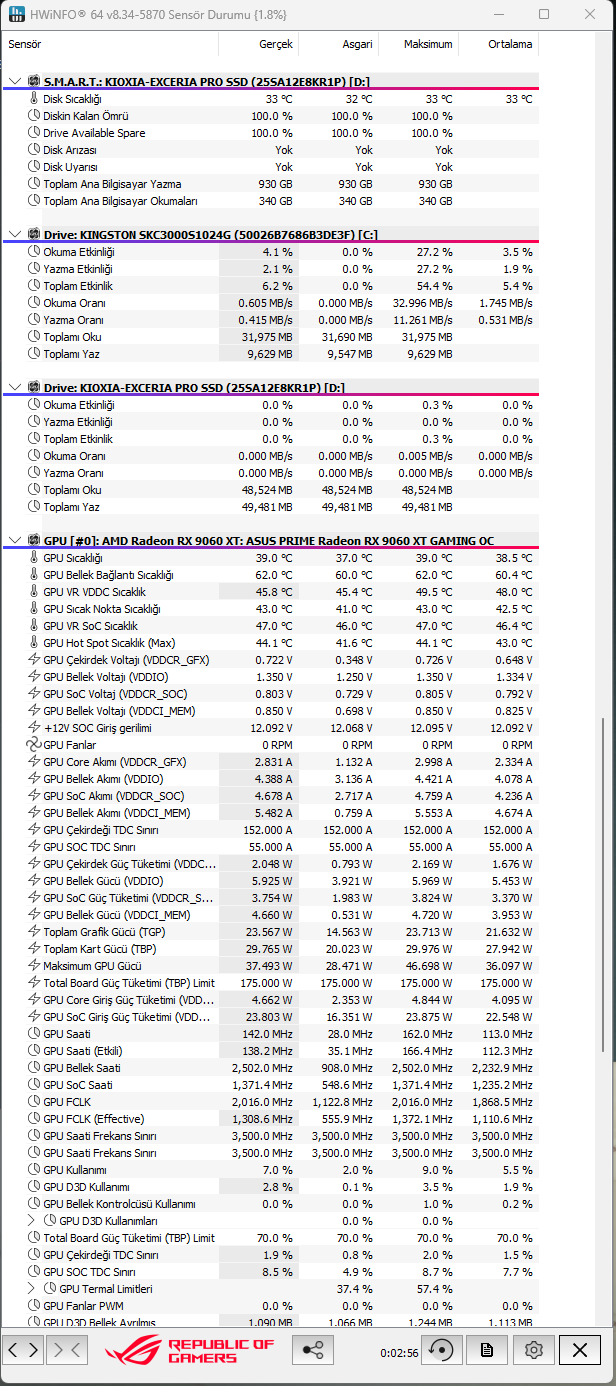Select the GPU Bellek Kontrolcüsü Kullanımı row

click(271, 1204)
